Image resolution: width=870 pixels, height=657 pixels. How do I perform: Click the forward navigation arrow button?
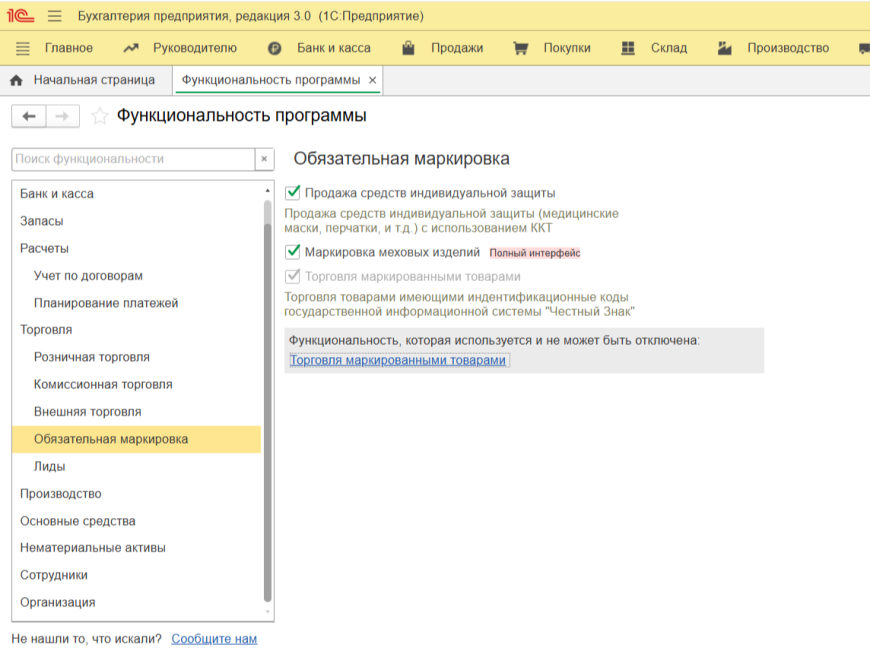coord(62,117)
